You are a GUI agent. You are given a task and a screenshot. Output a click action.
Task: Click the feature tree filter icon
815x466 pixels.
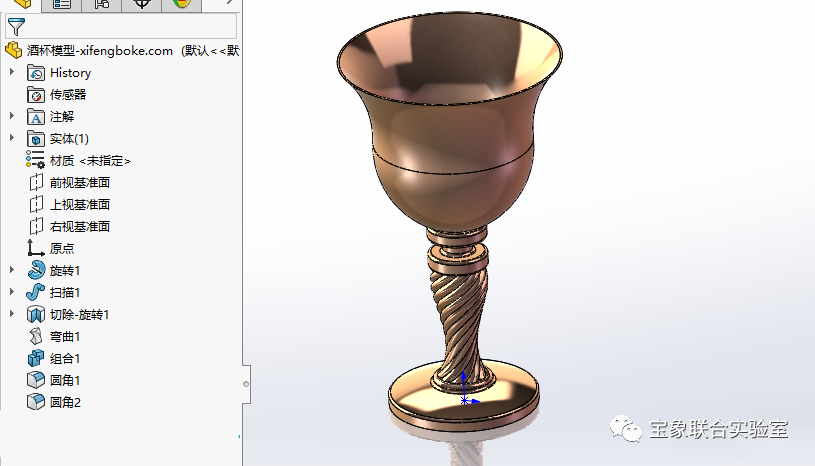point(16,26)
